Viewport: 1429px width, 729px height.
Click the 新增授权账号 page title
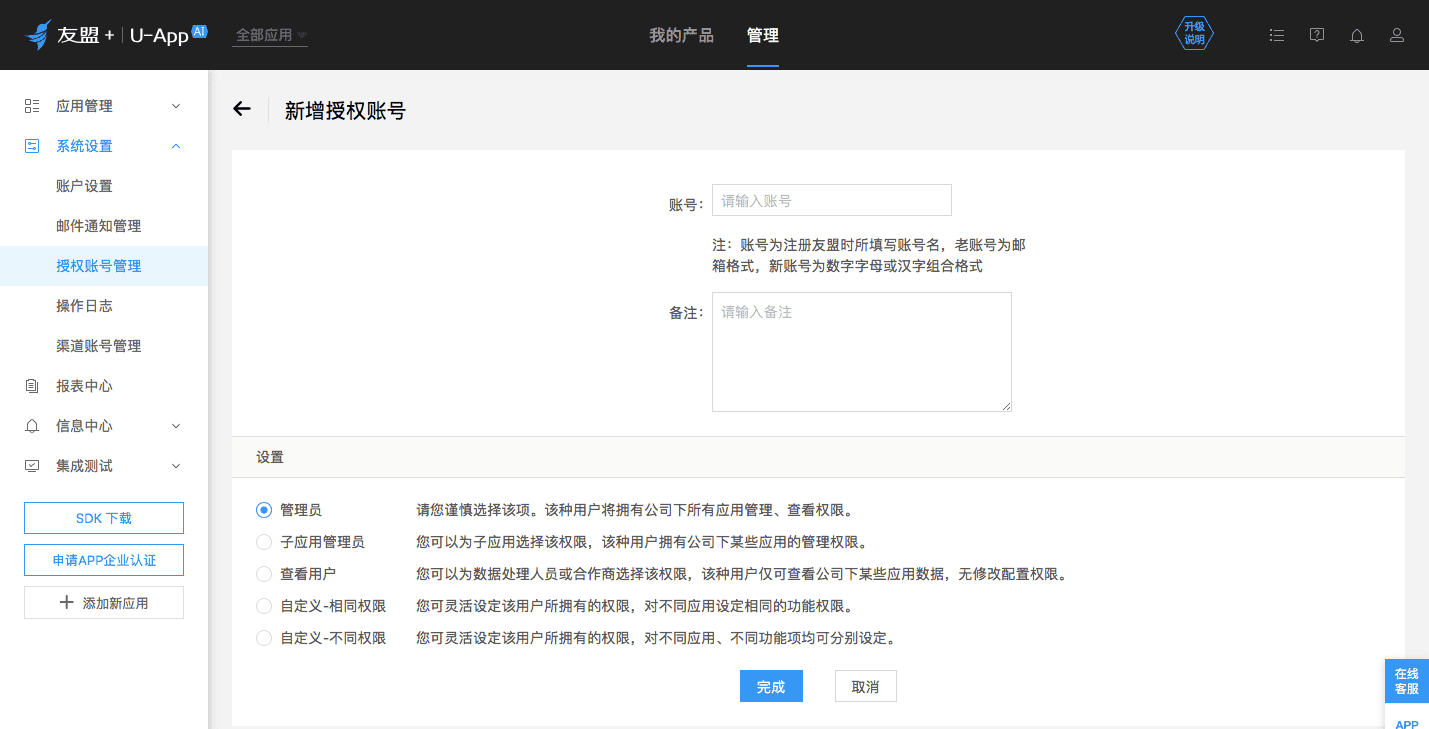tap(345, 111)
